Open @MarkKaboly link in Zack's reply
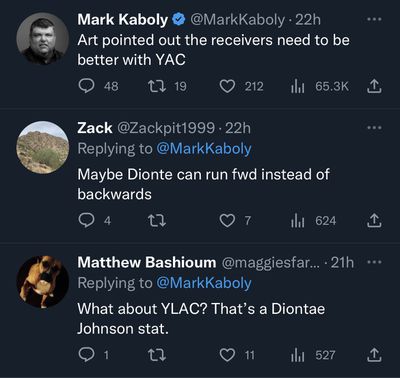Image resolution: width=400 pixels, height=378 pixels. 204,149
